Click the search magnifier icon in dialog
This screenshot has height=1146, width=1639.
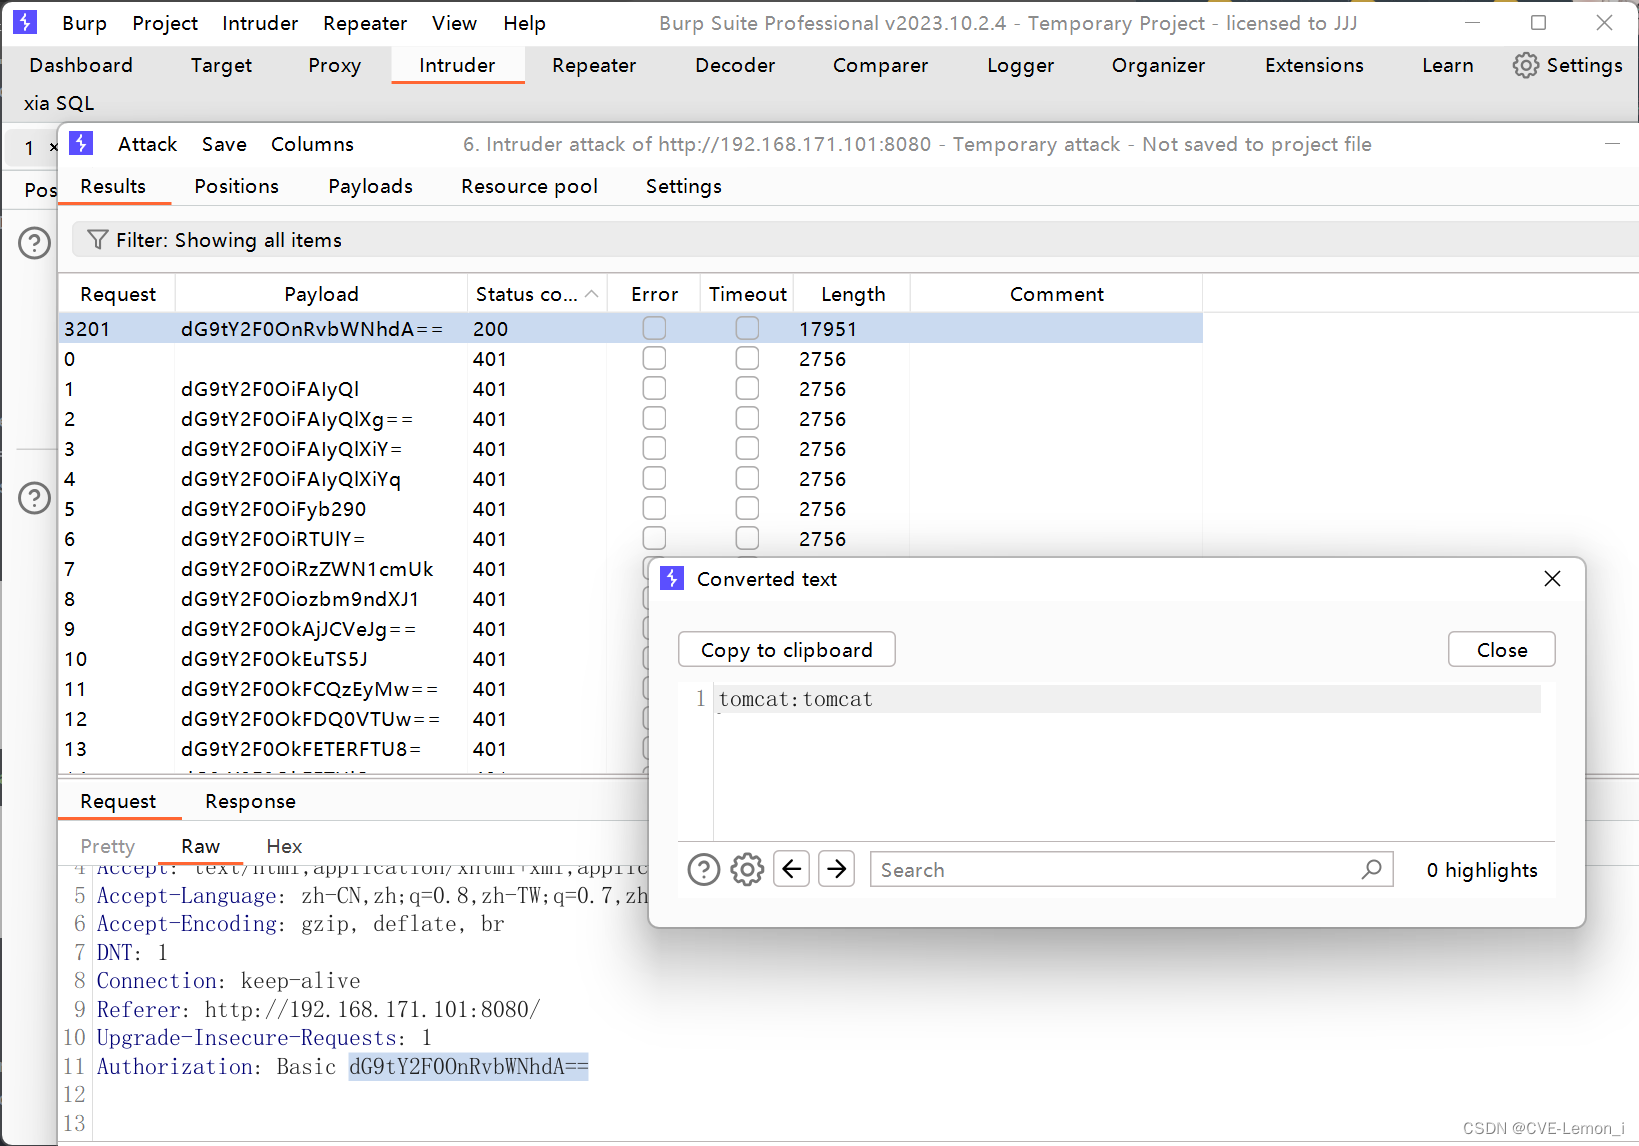[x=1372, y=869]
